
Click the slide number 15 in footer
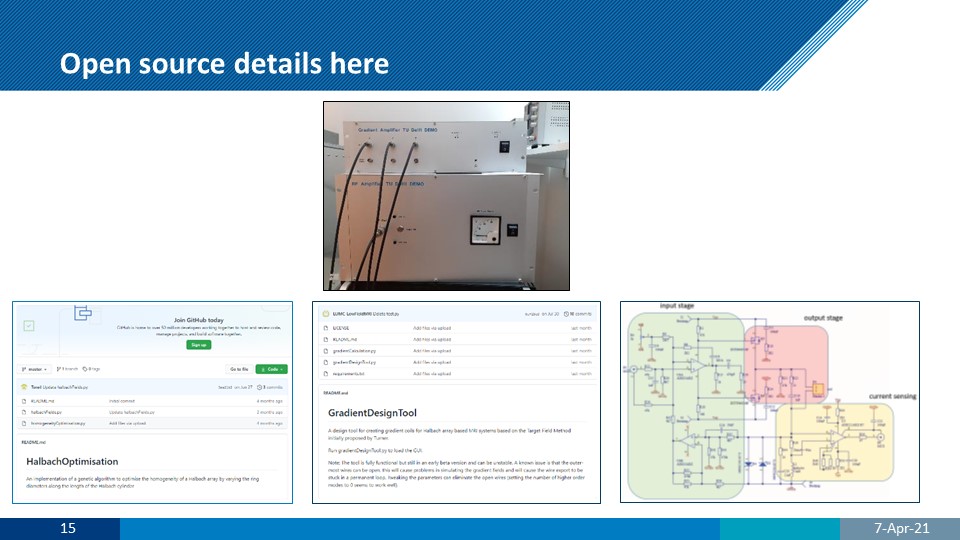pos(68,528)
